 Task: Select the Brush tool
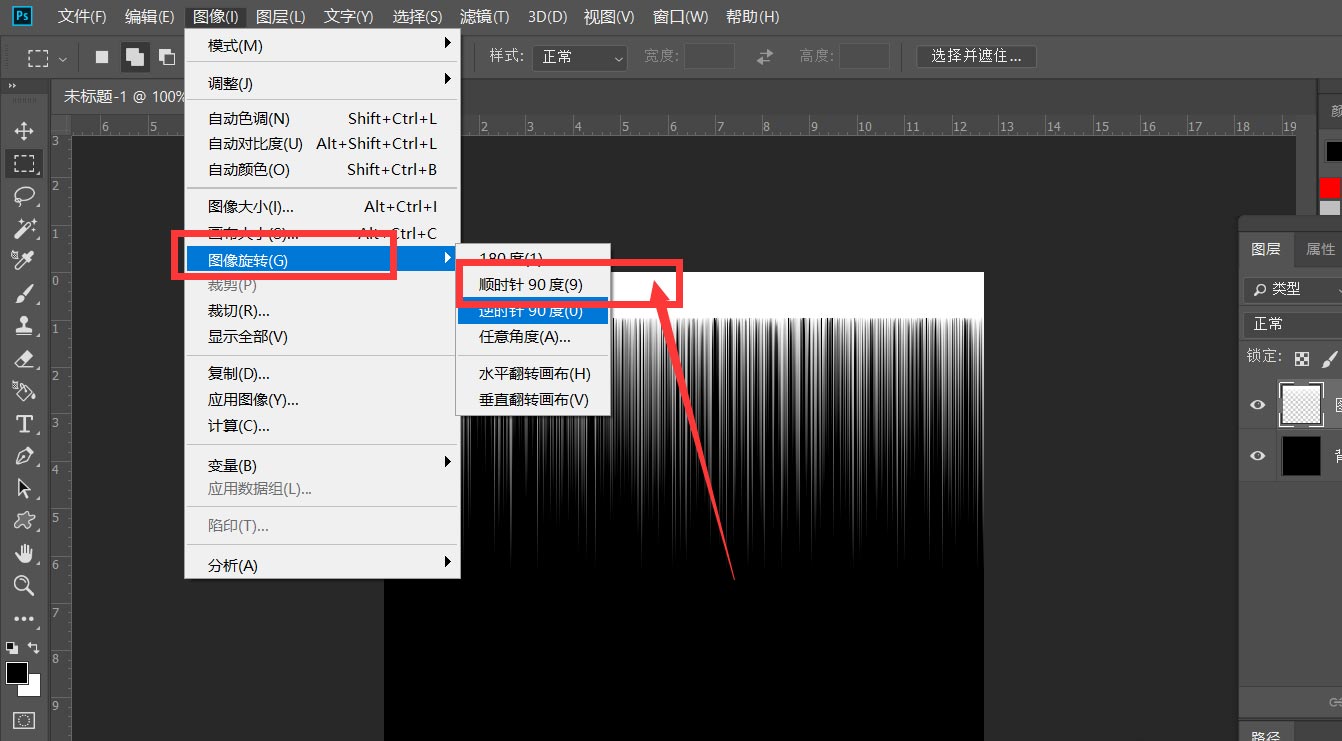[x=24, y=293]
